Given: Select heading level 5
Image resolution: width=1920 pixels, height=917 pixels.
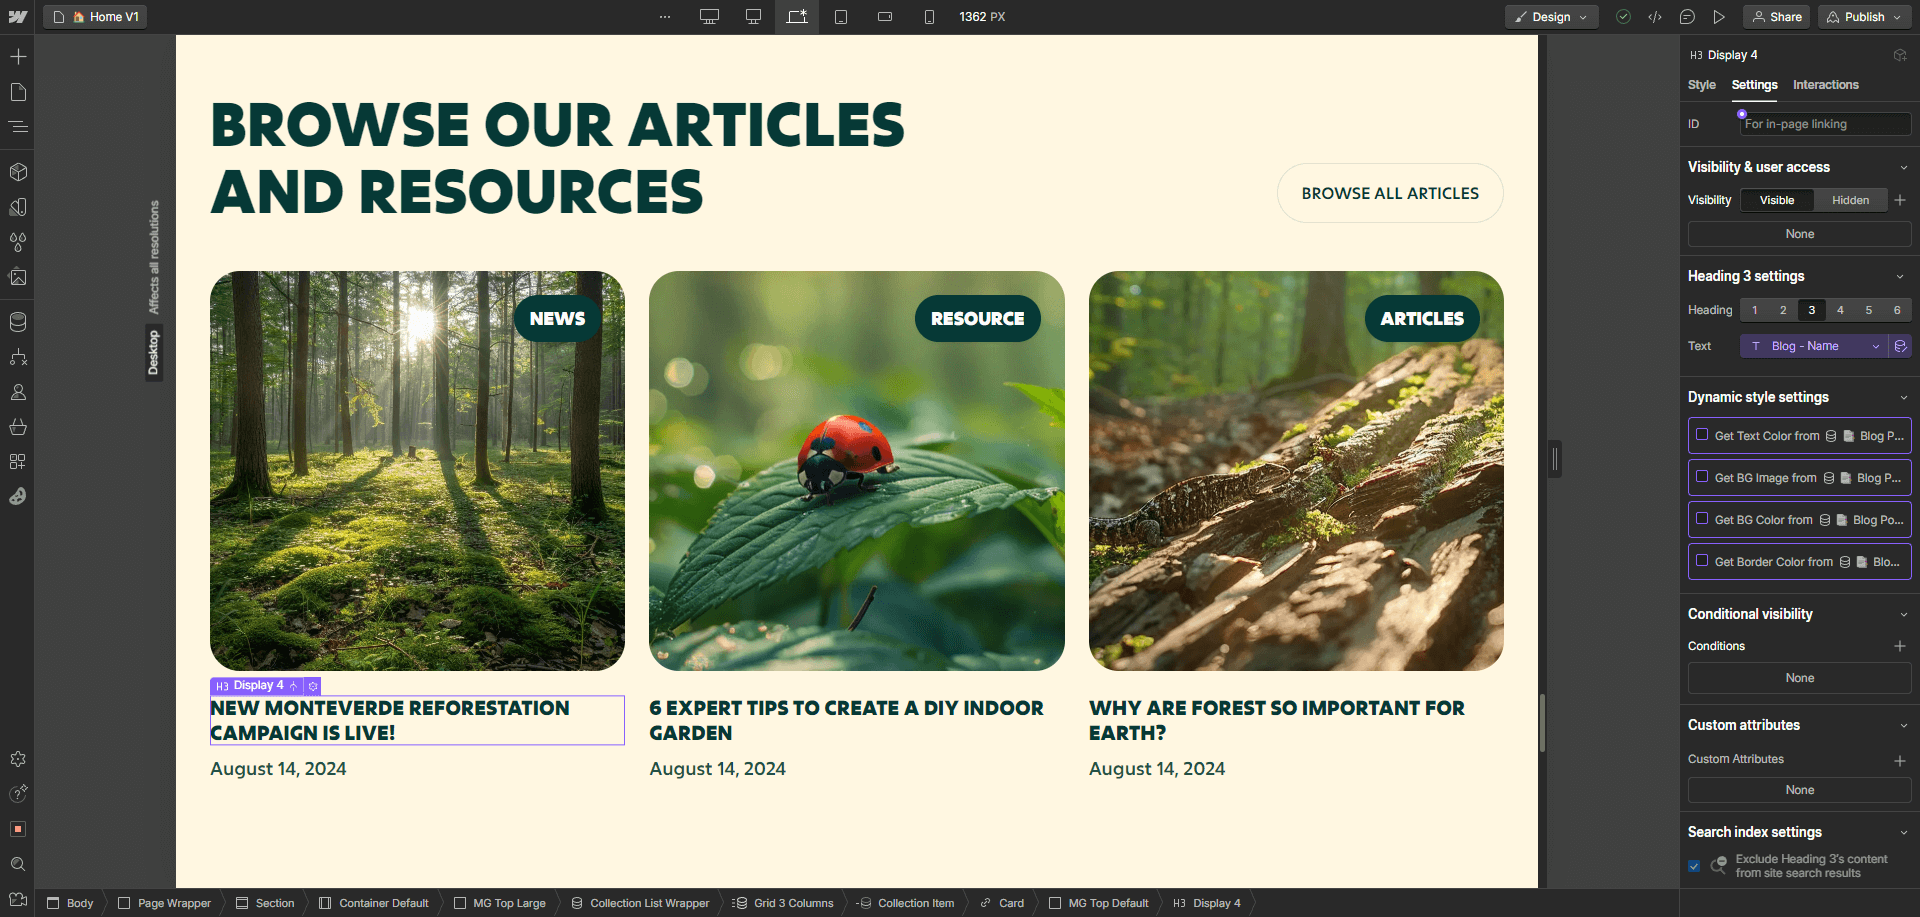Looking at the screenshot, I should coord(1868,310).
